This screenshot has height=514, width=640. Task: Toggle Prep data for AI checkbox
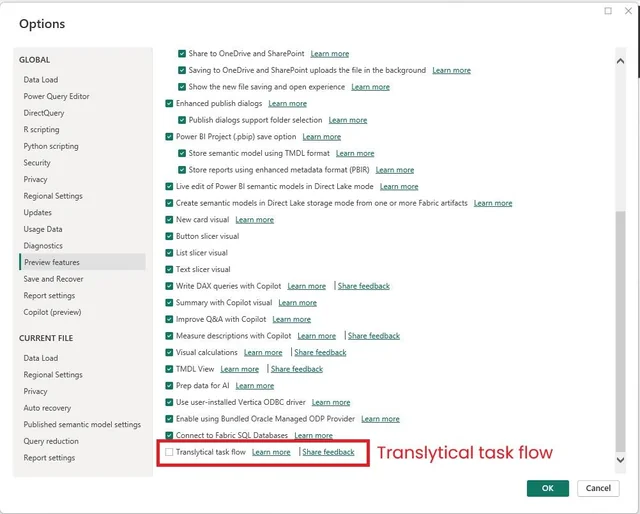click(x=169, y=385)
